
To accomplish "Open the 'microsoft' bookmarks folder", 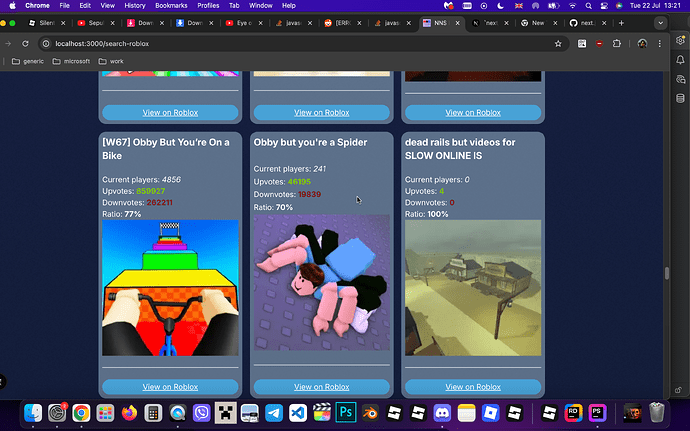I will pos(71,61).
